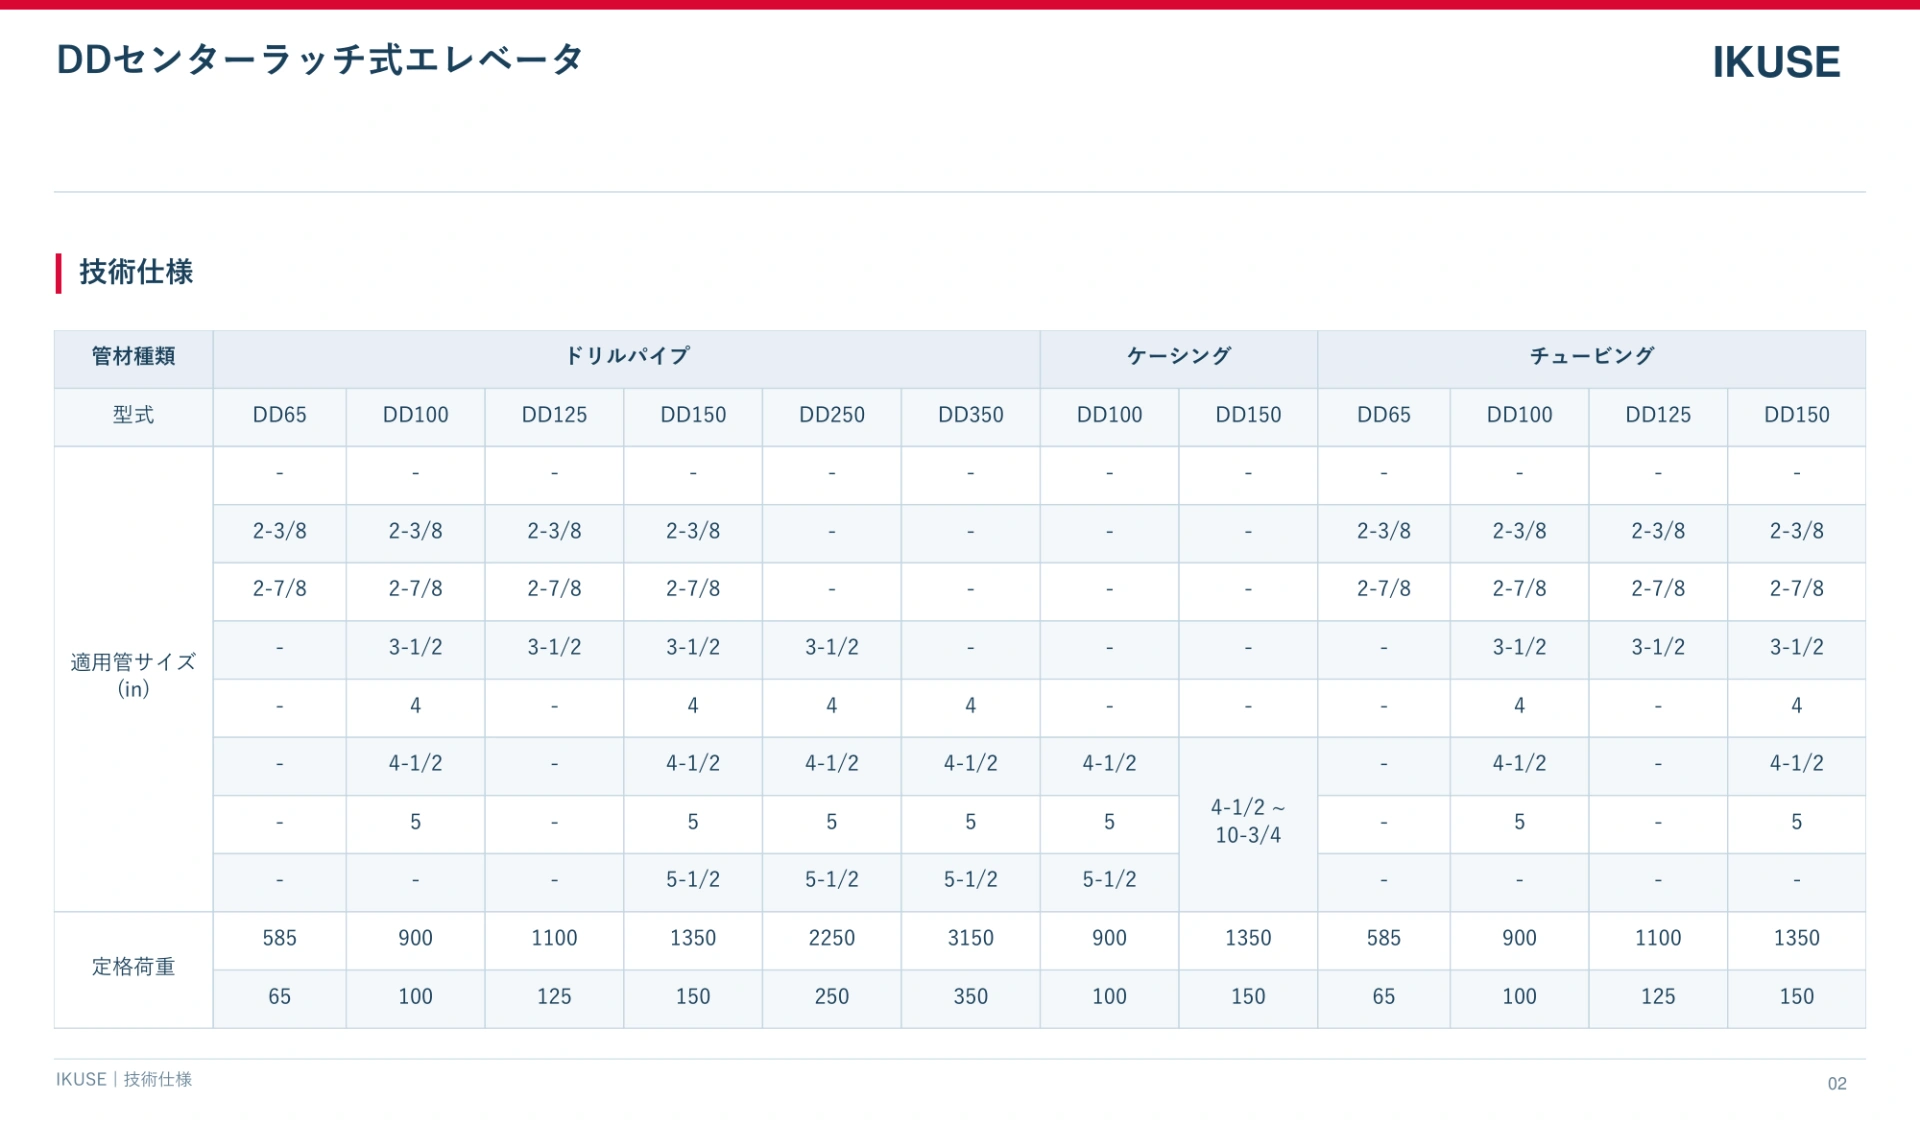Click the DD125 model cell under ドリルパイプ
This screenshot has height=1125, width=1920.
pos(555,415)
